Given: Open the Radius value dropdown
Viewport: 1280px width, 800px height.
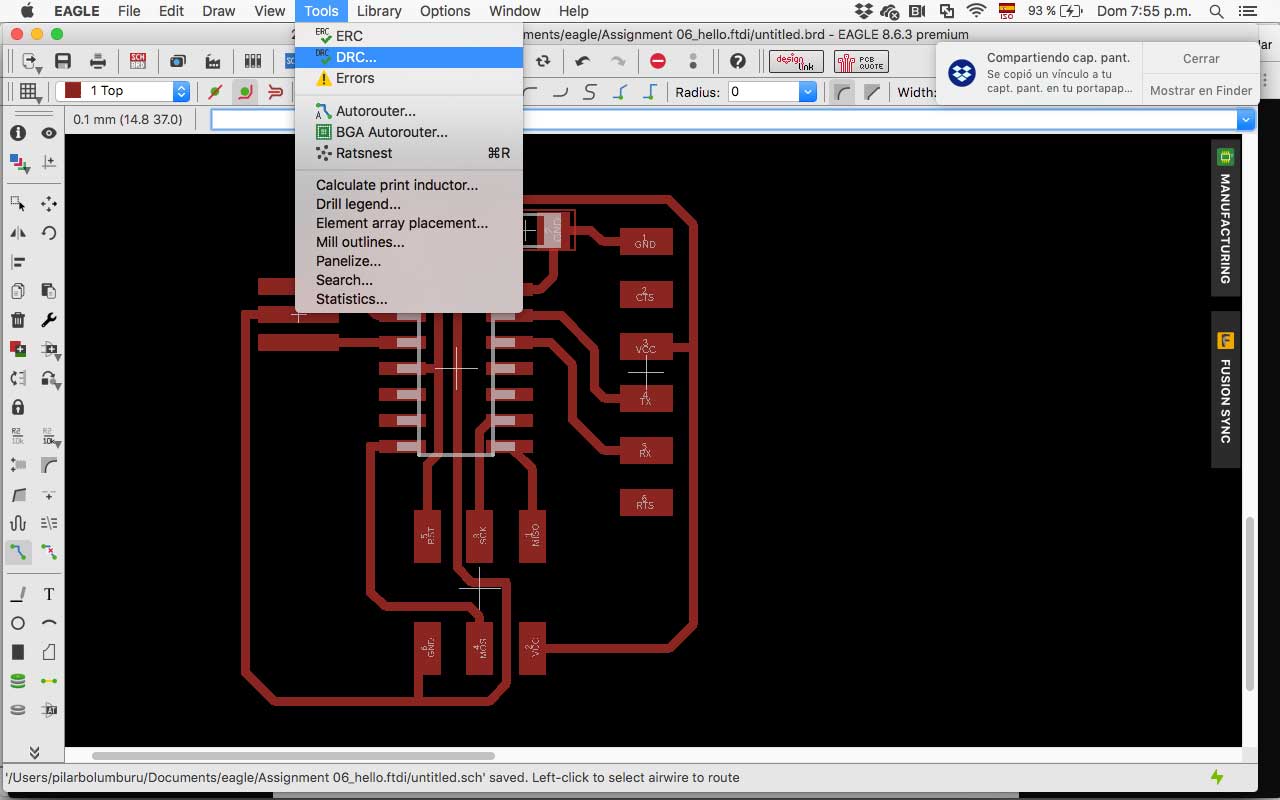Looking at the screenshot, I should pos(808,91).
